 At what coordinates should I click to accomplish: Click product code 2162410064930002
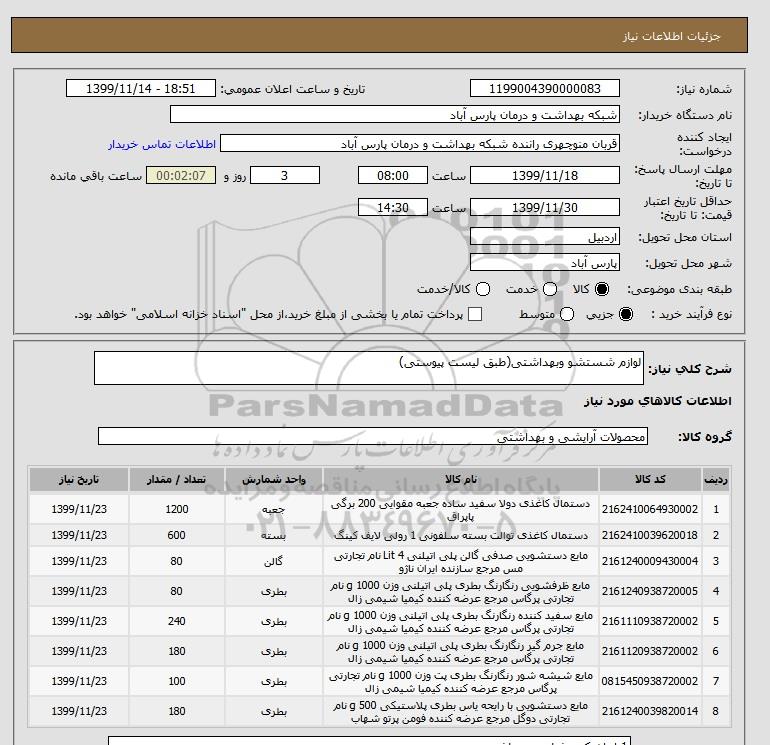650,509
